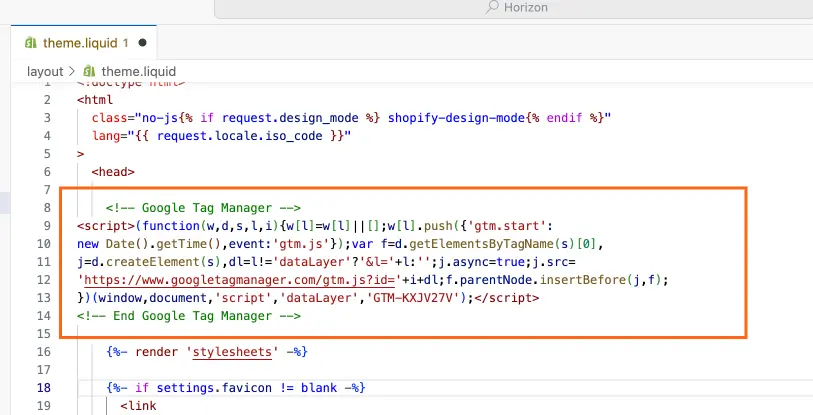Click 'shopify-design-mode' in class attribute

[456, 118]
